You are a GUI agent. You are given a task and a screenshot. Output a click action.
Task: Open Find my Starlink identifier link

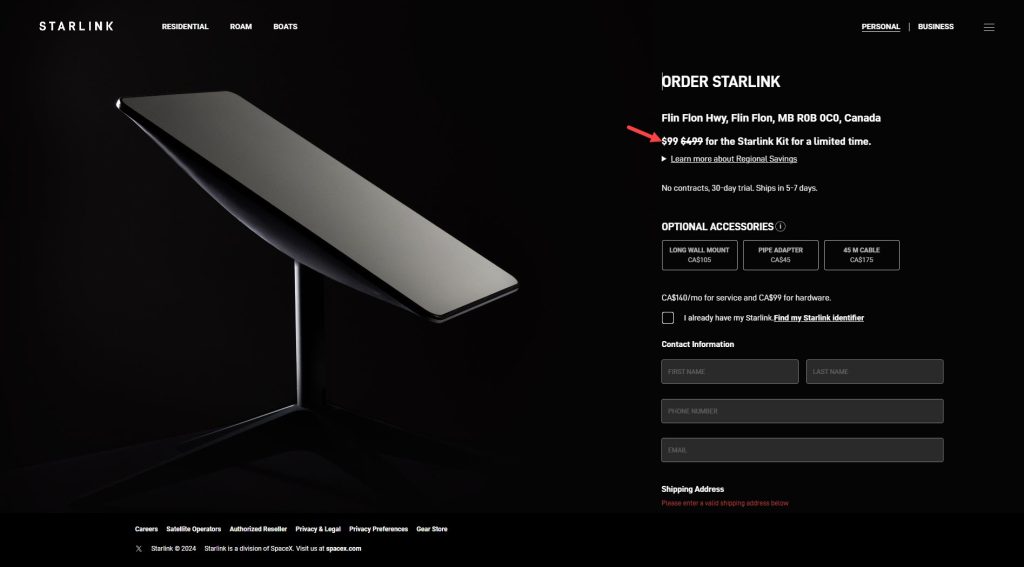819,318
